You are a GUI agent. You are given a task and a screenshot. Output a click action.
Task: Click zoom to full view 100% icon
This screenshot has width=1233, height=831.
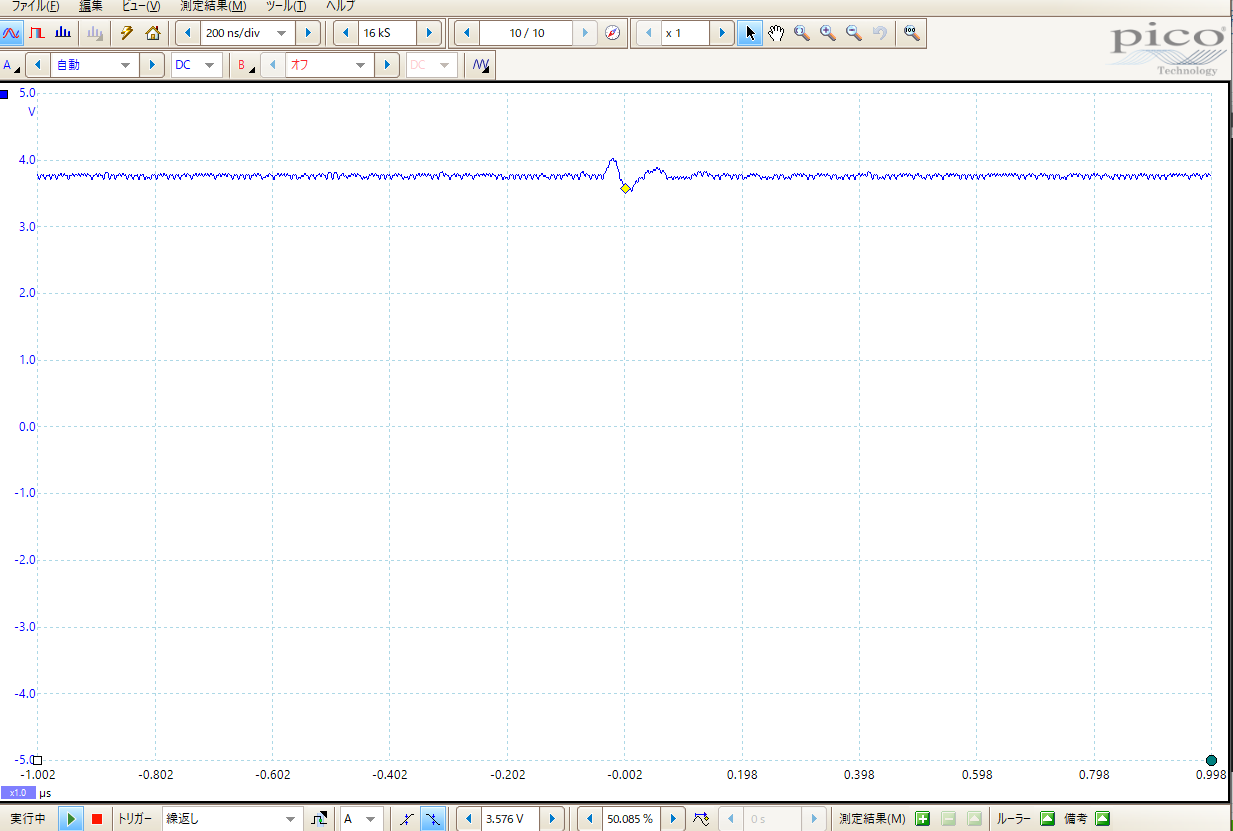910,33
